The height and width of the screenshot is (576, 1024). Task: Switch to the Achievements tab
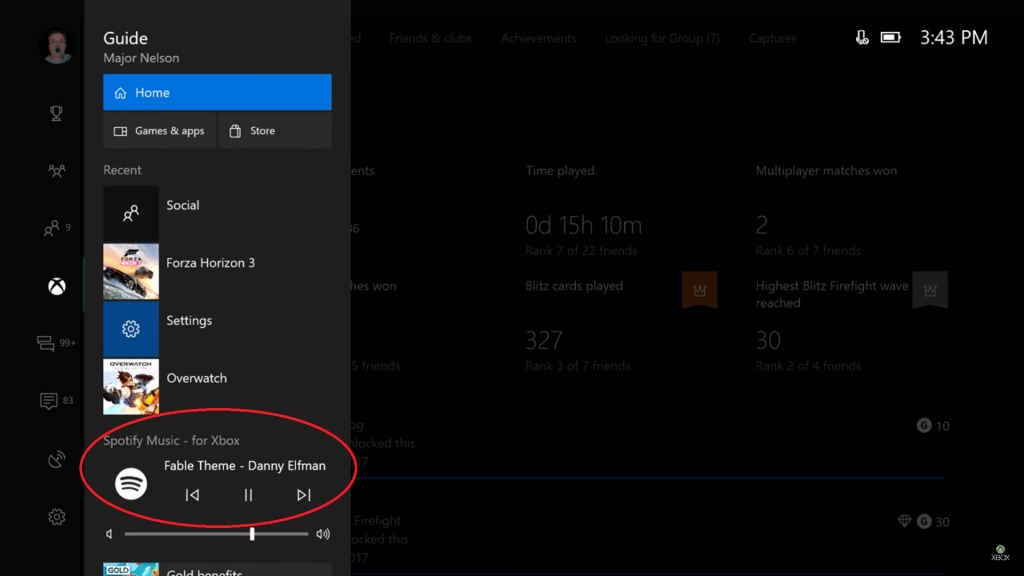[539, 39]
